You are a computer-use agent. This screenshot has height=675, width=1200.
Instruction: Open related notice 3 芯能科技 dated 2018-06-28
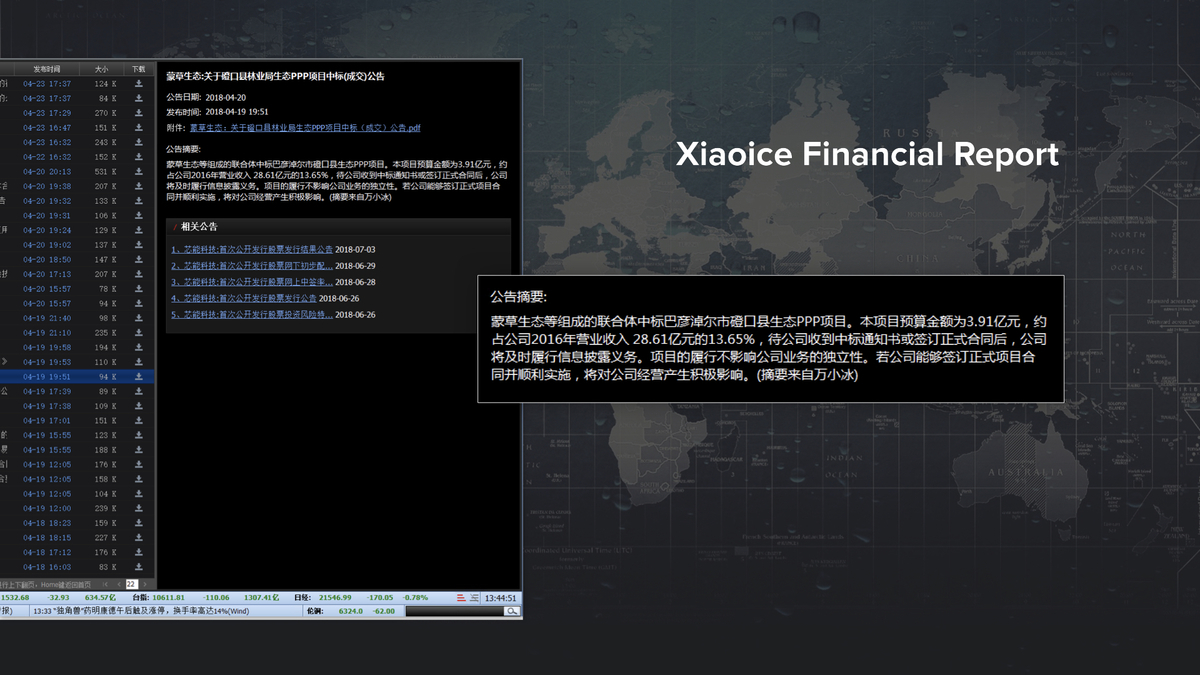(x=252, y=282)
